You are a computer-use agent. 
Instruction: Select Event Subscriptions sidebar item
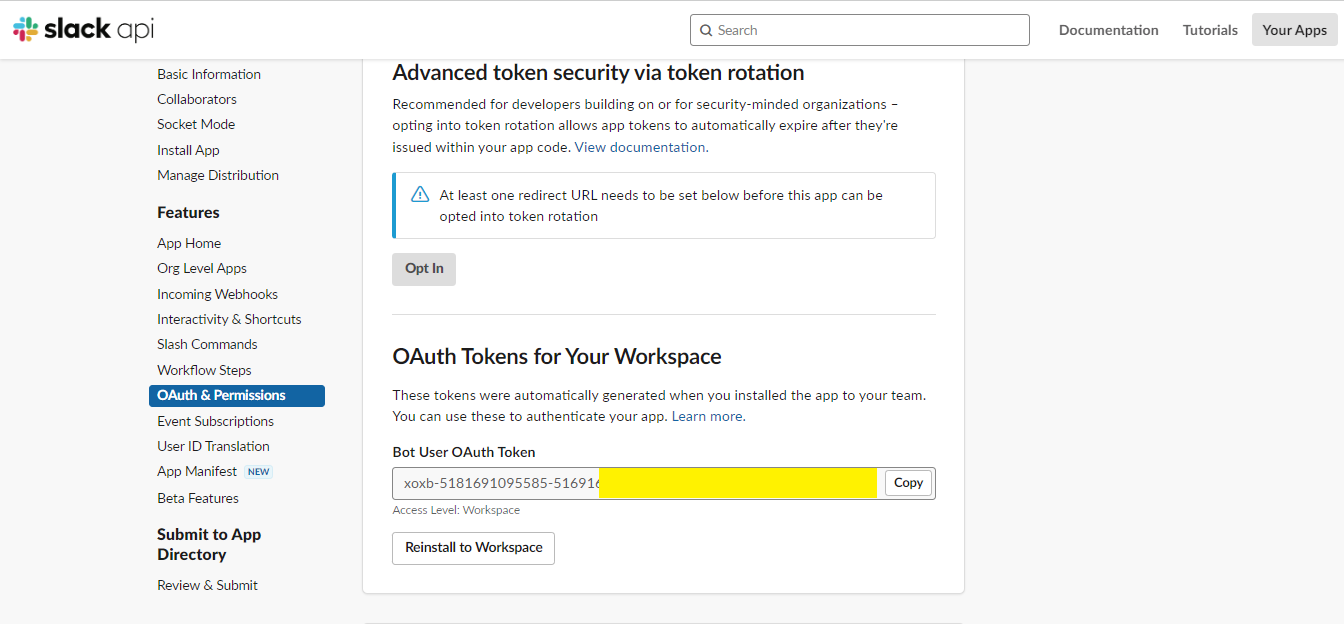tap(215, 421)
